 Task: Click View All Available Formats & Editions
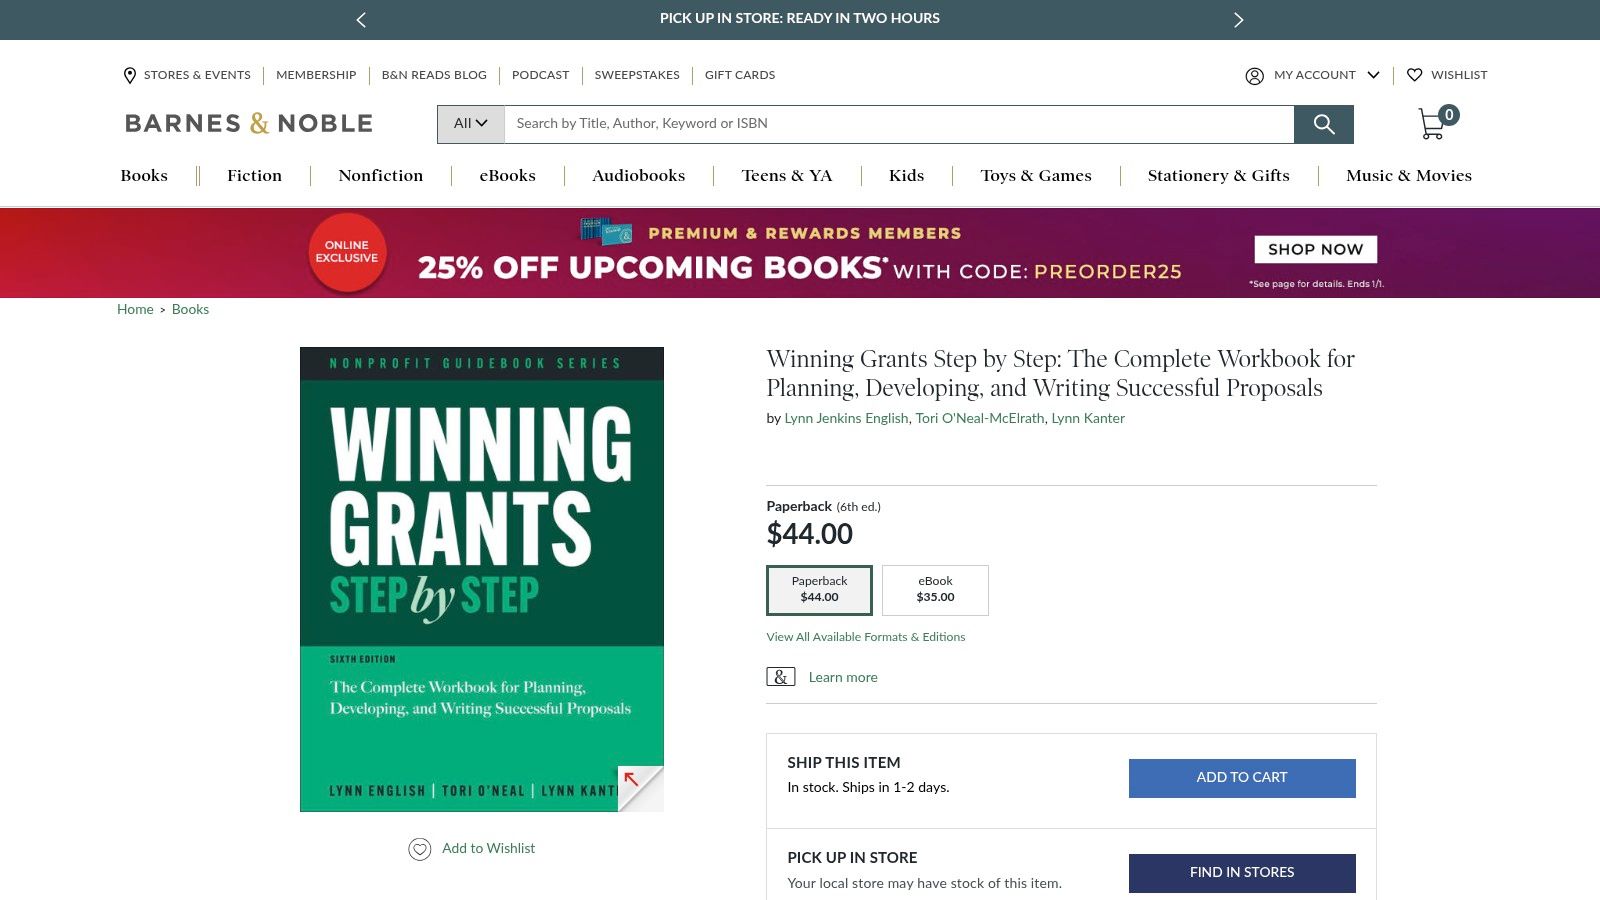866,637
